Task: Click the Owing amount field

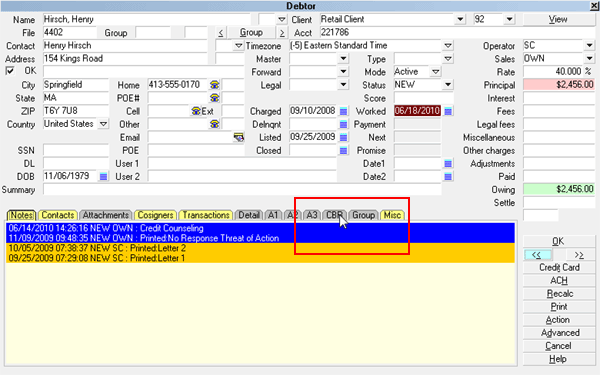Action: [559, 189]
